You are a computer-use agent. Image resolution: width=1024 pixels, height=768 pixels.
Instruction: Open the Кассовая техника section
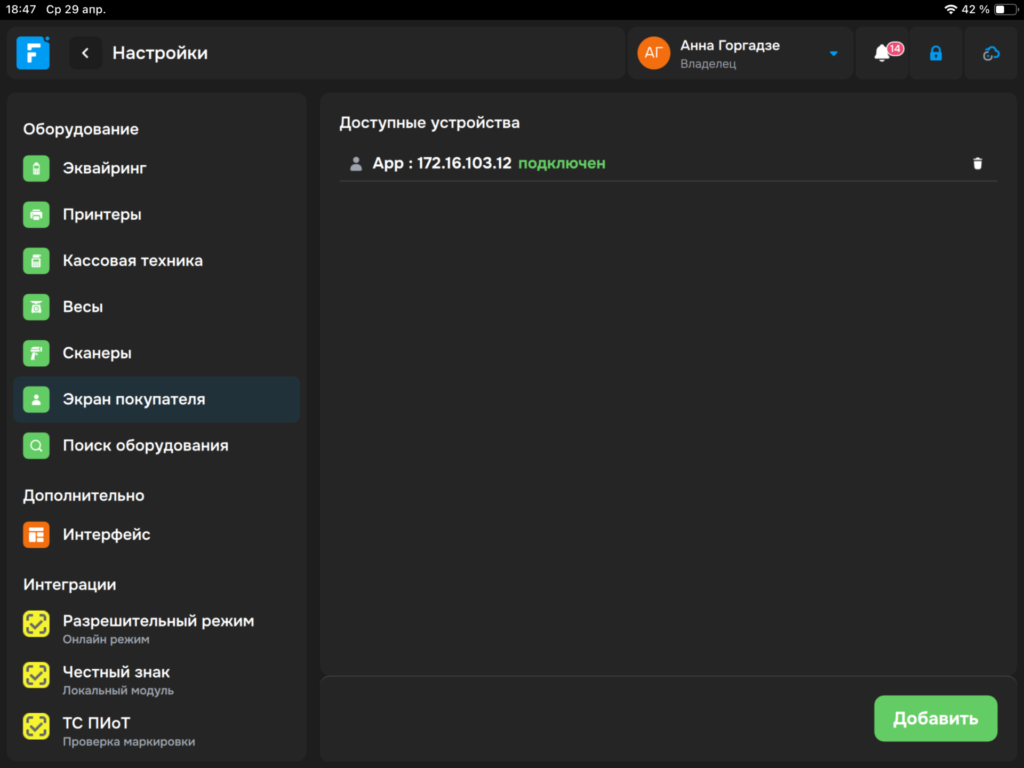pos(157,261)
